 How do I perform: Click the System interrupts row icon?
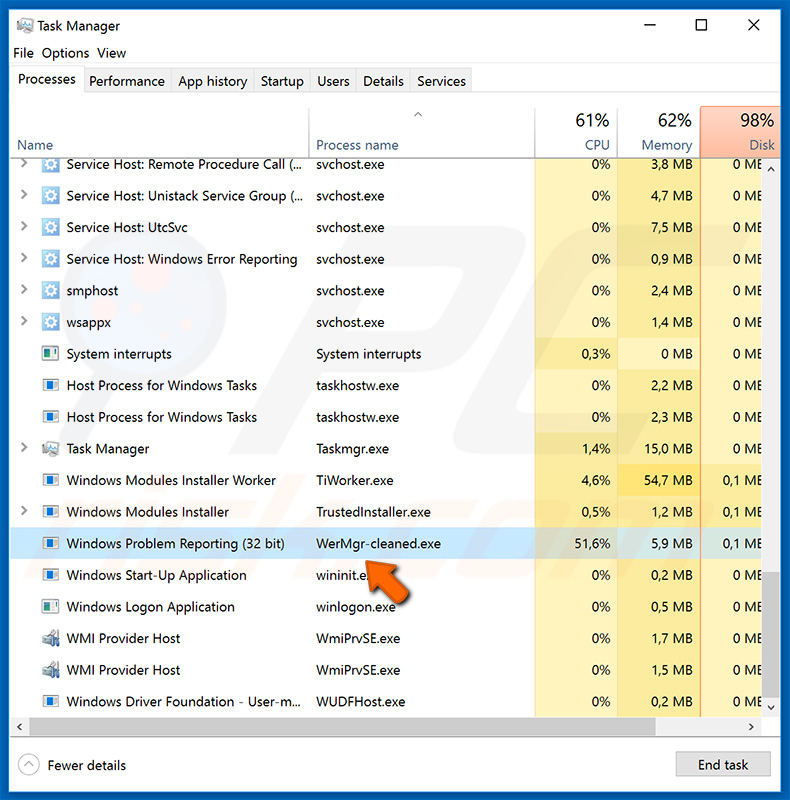[x=50, y=354]
